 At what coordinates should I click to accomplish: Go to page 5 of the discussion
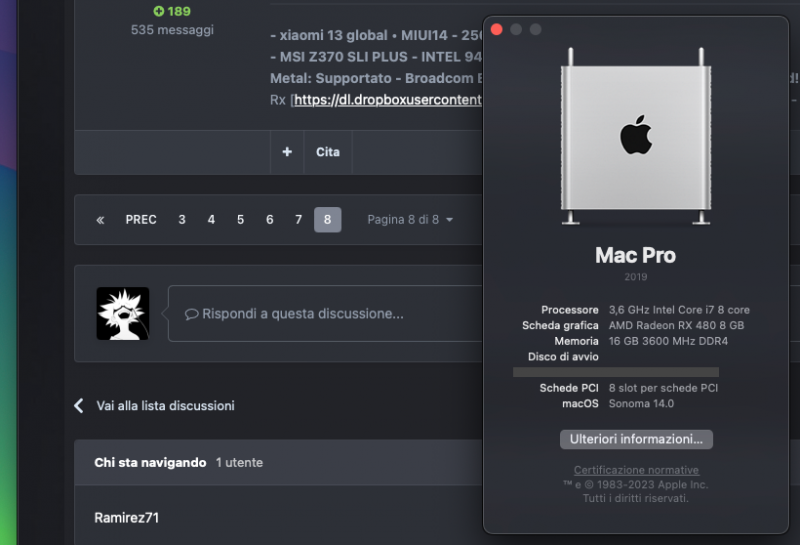coord(240,220)
